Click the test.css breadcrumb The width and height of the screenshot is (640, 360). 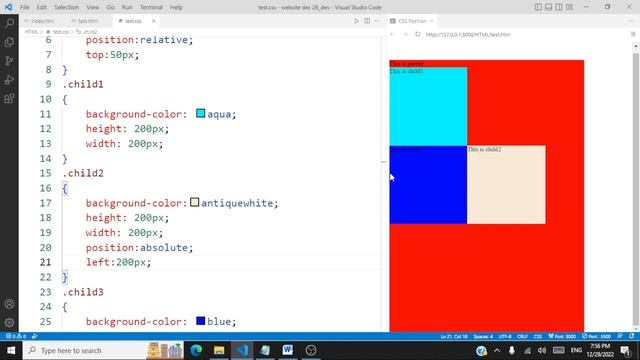click(60, 32)
